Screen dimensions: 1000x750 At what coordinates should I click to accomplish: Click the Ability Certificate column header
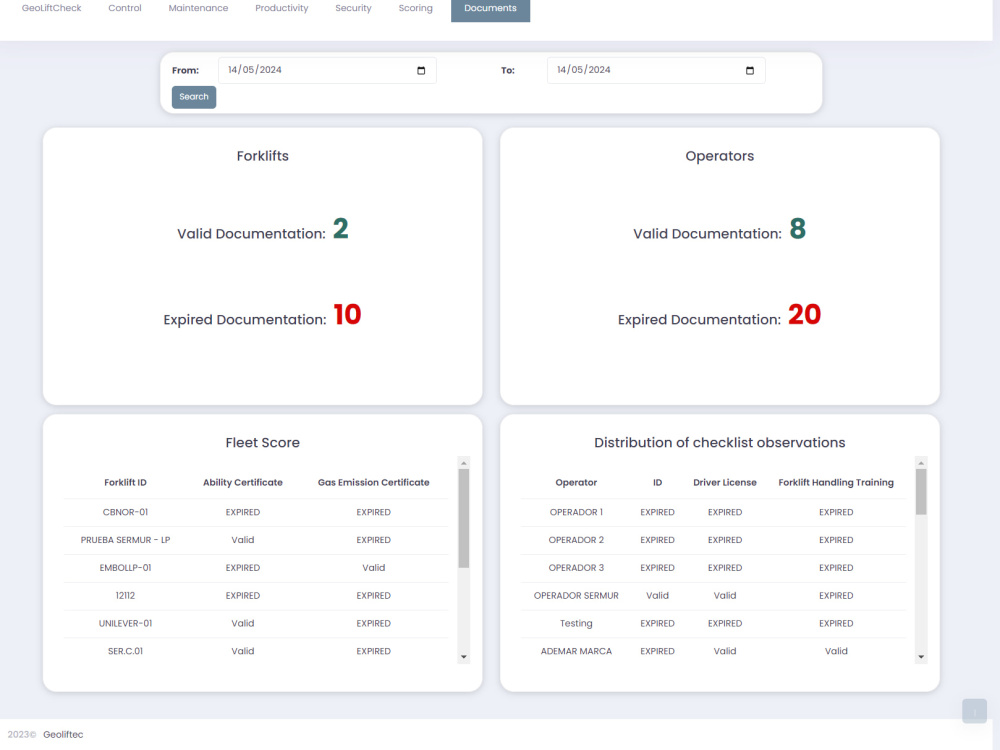[x=243, y=482]
